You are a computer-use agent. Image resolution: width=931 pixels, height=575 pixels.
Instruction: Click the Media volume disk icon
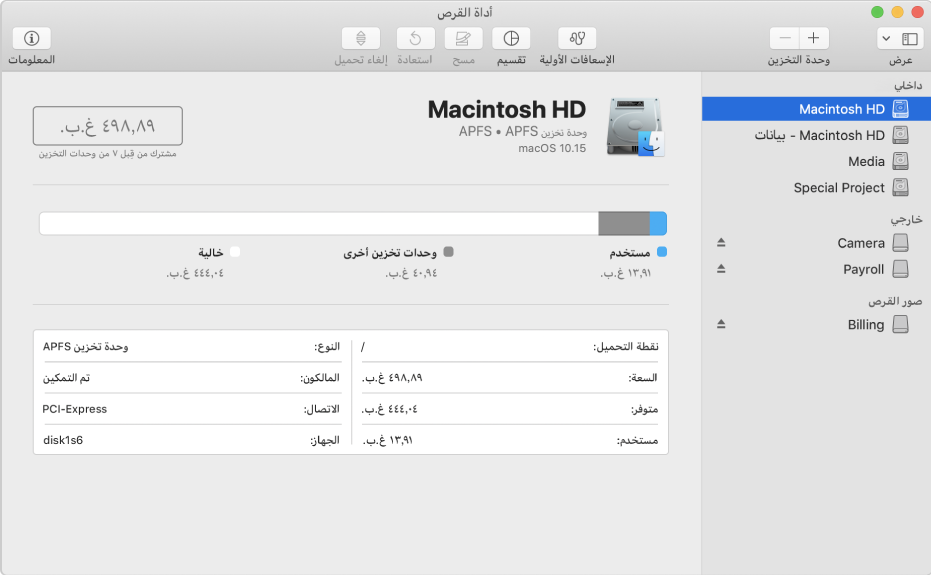coord(901,160)
